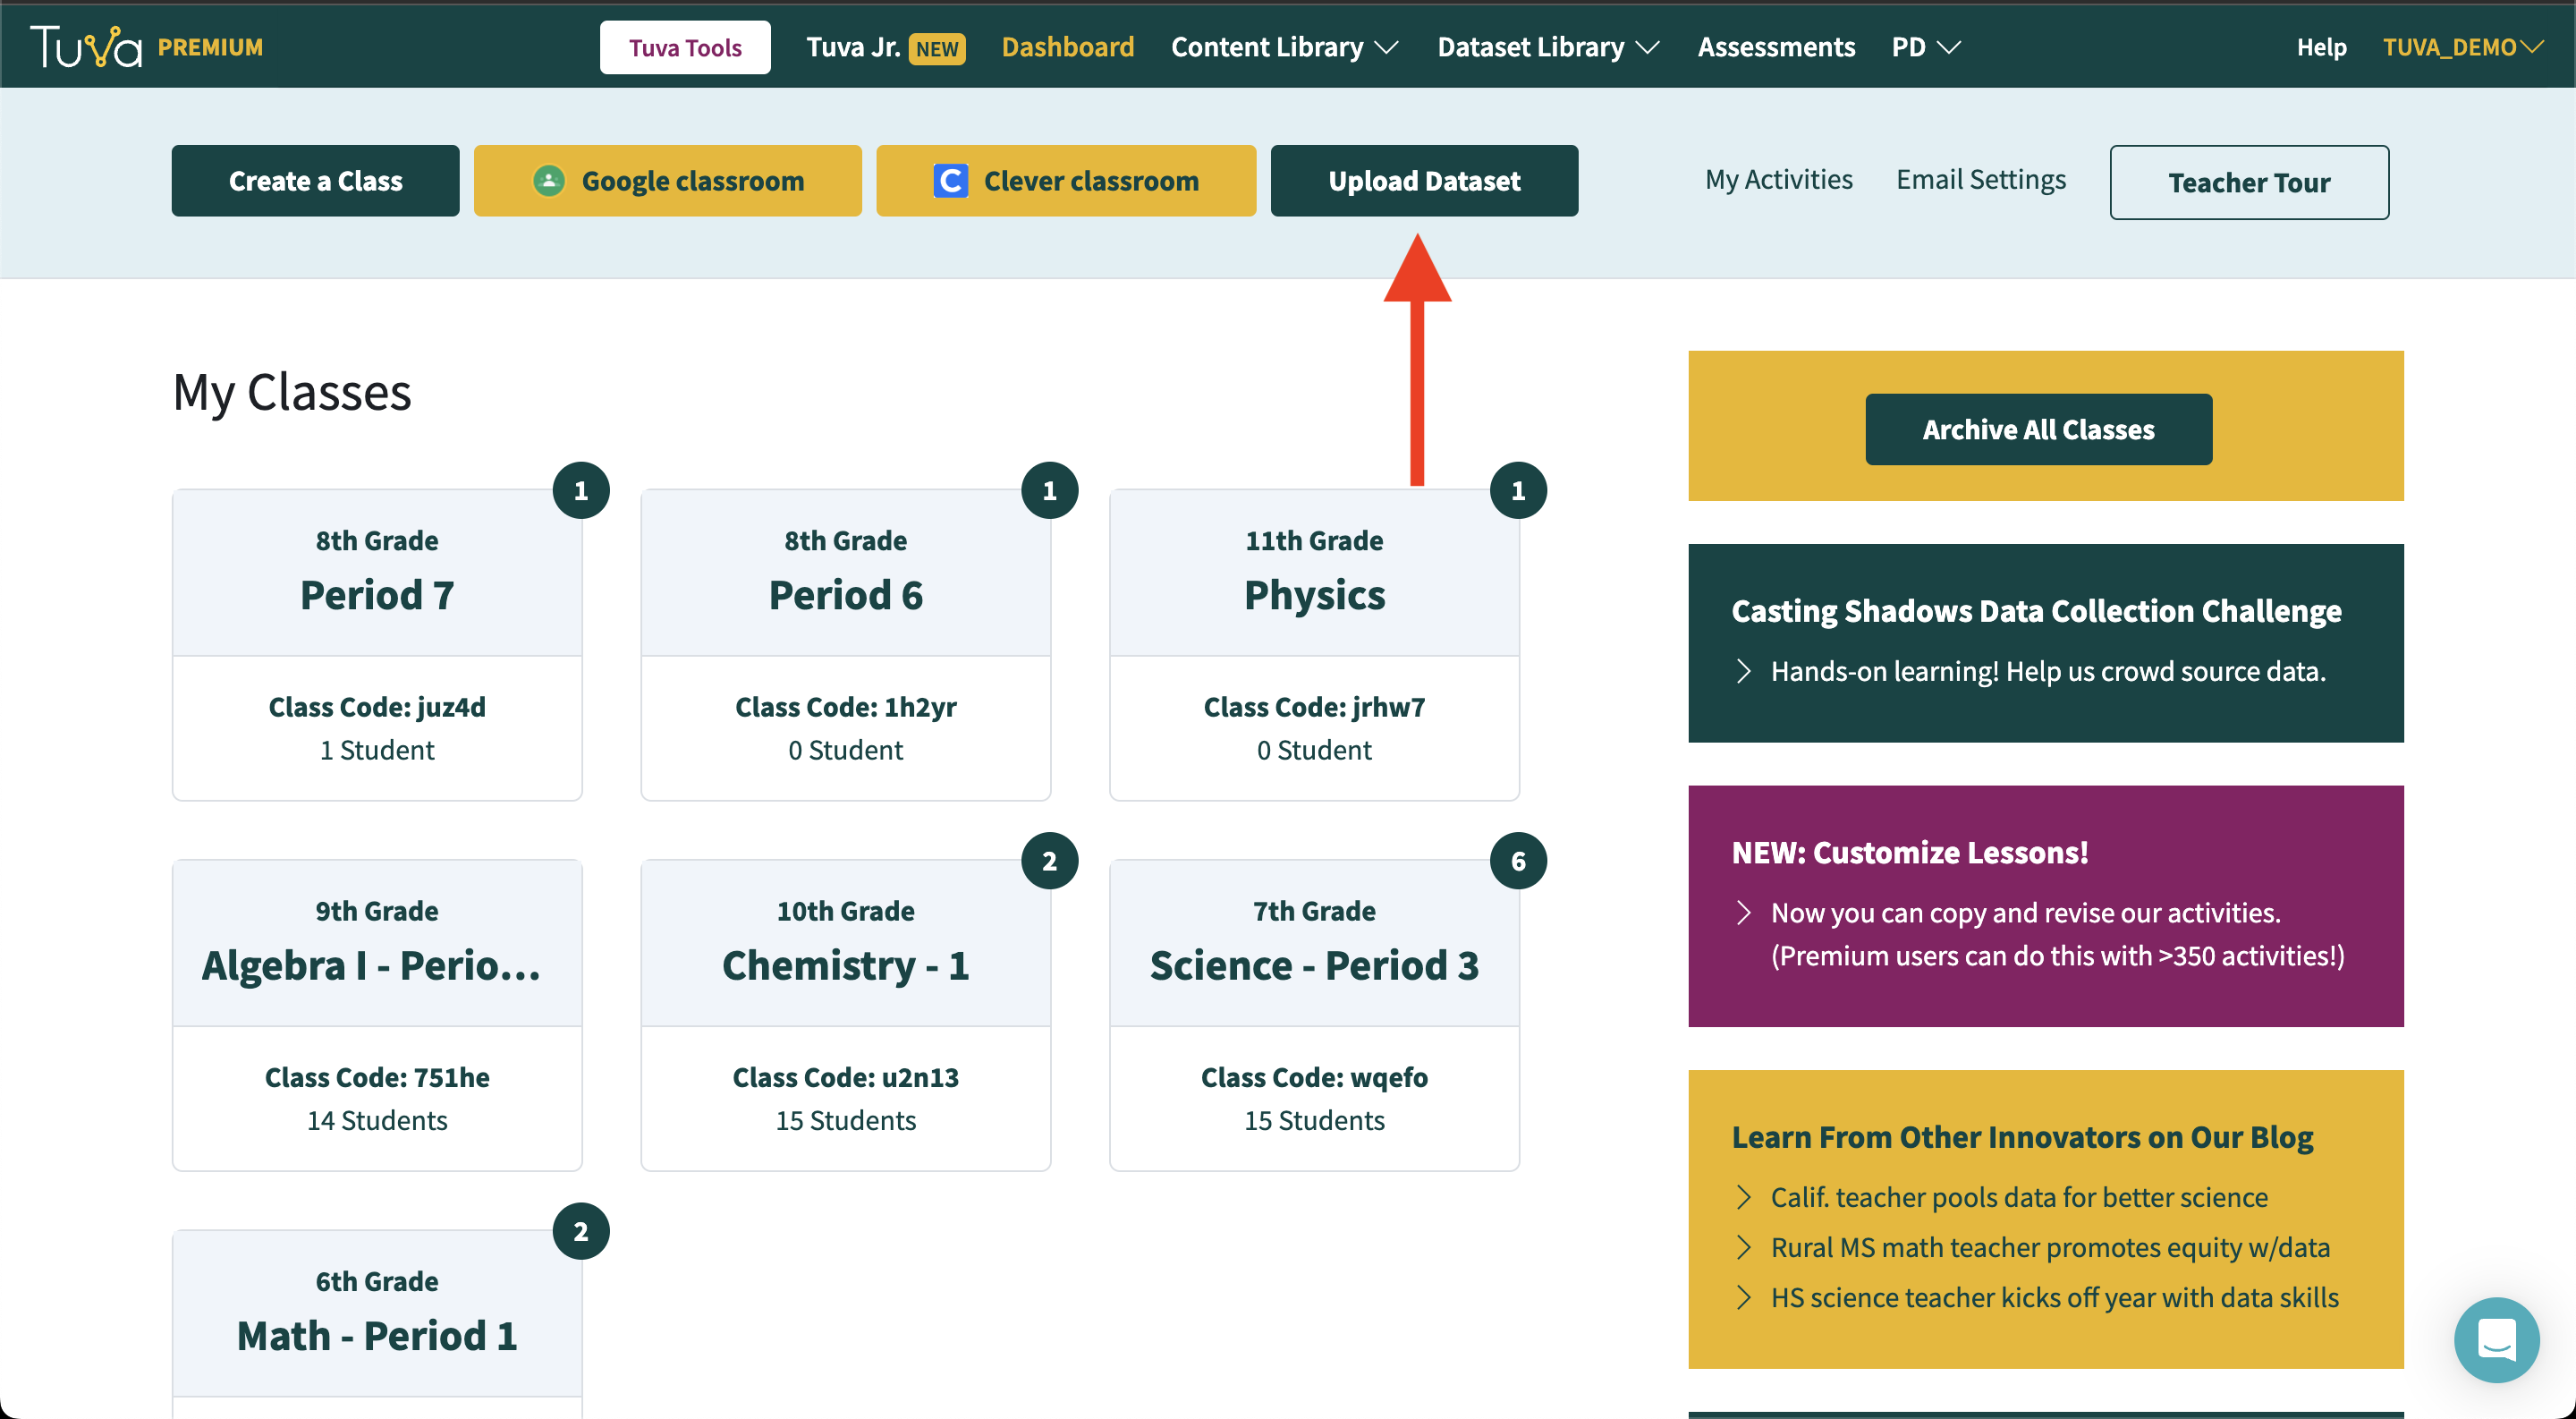Screen dimensions: 2576x1419
Task: Open Assessments in top navigation
Action: click(1776, 47)
